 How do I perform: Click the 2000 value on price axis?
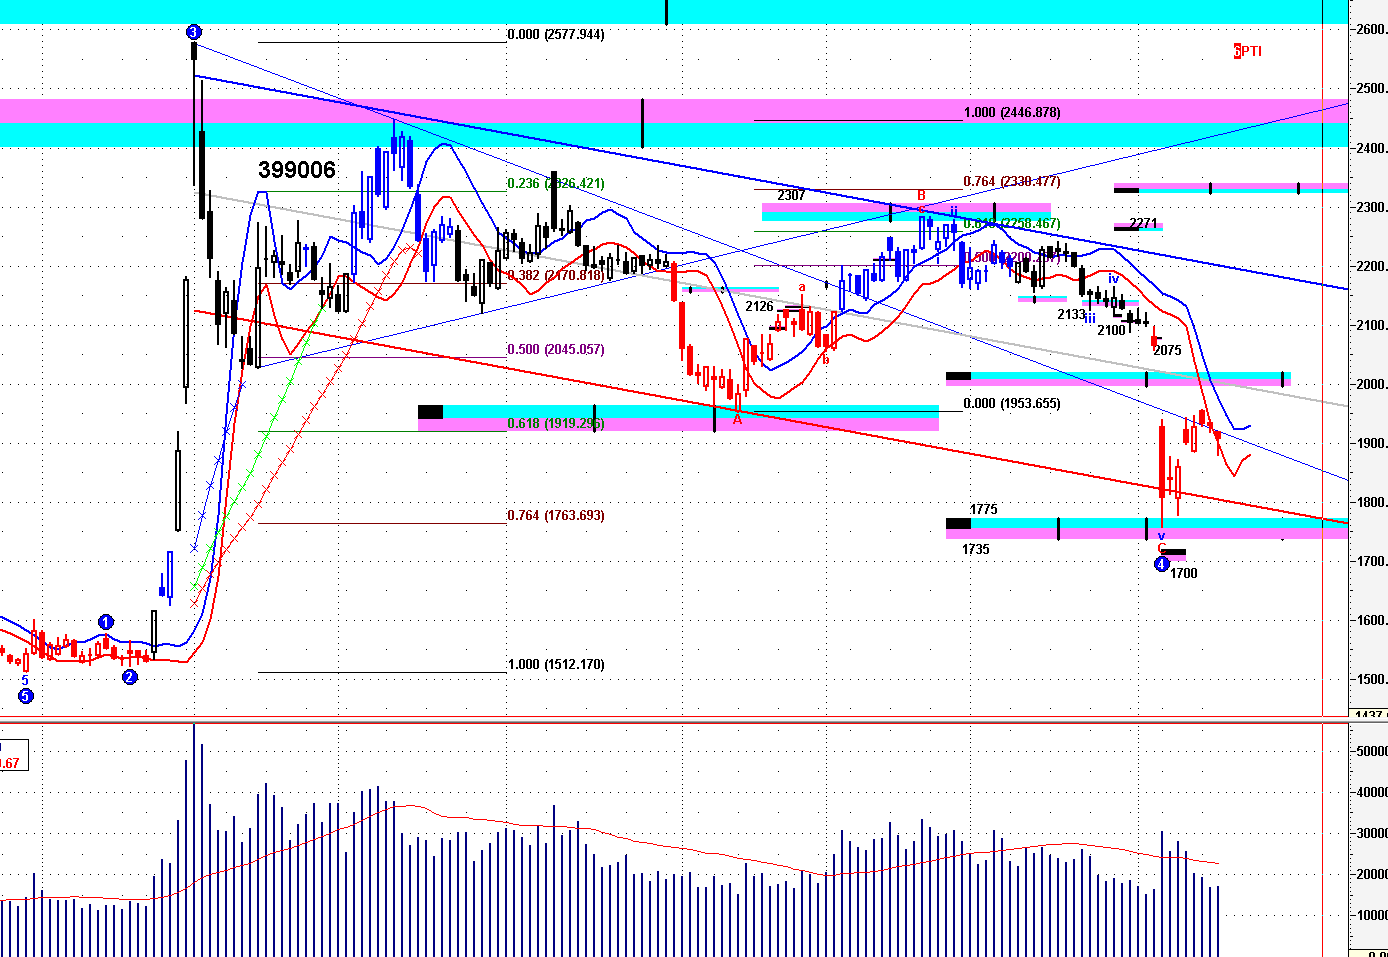tap(1371, 384)
